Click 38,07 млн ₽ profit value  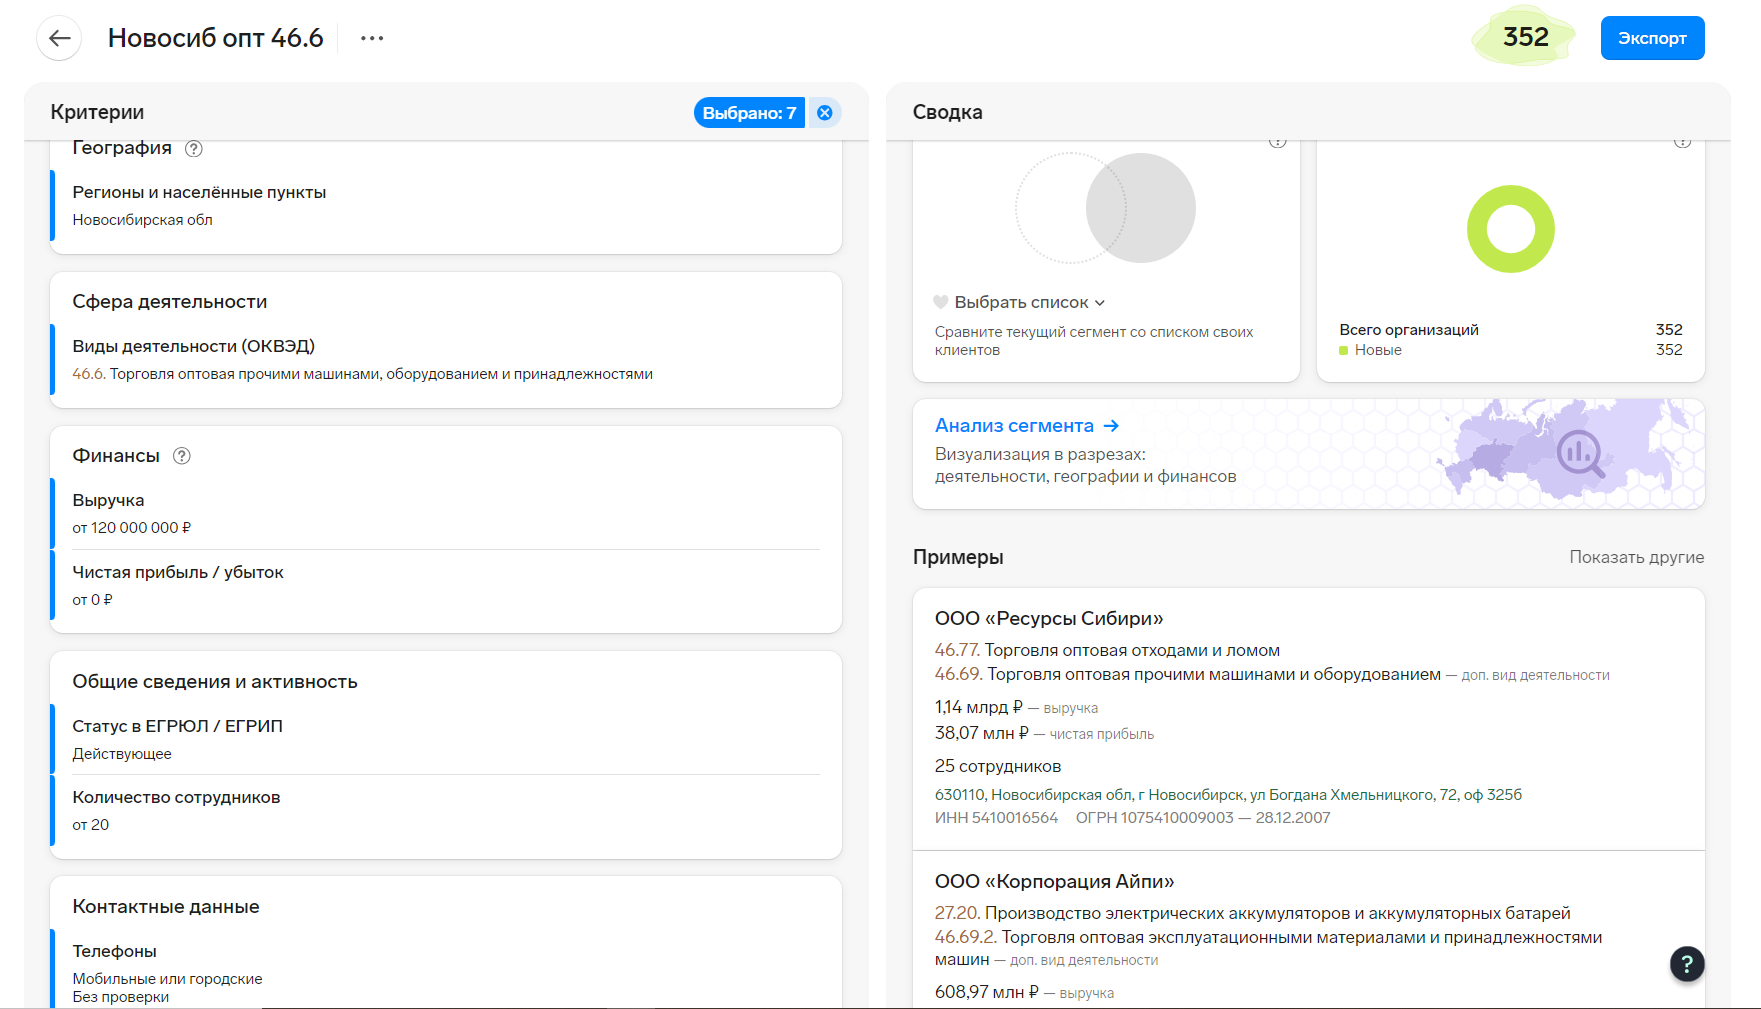click(982, 733)
